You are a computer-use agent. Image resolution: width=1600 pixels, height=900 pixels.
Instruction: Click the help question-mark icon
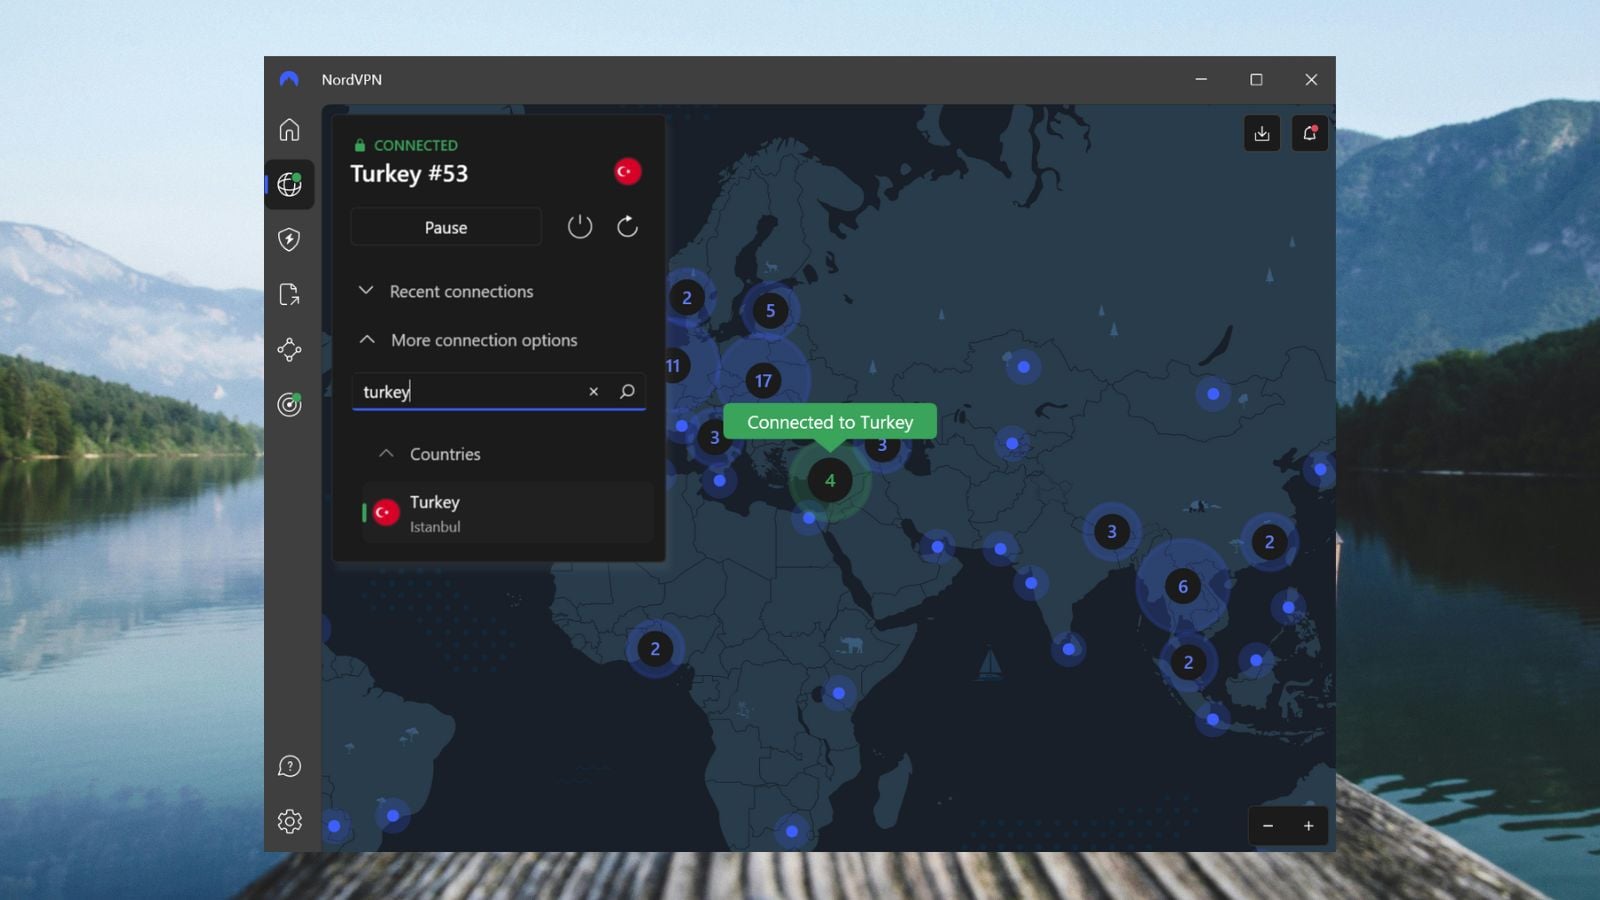(289, 765)
